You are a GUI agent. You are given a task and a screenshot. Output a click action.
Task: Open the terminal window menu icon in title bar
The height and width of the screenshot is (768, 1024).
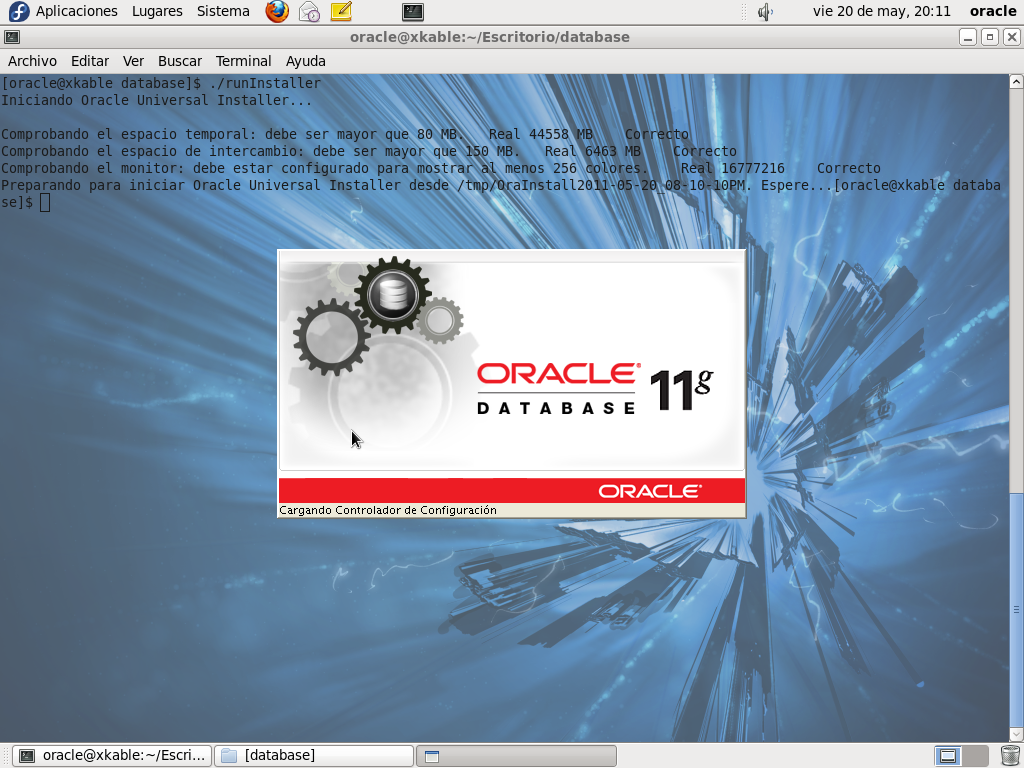[12, 37]
